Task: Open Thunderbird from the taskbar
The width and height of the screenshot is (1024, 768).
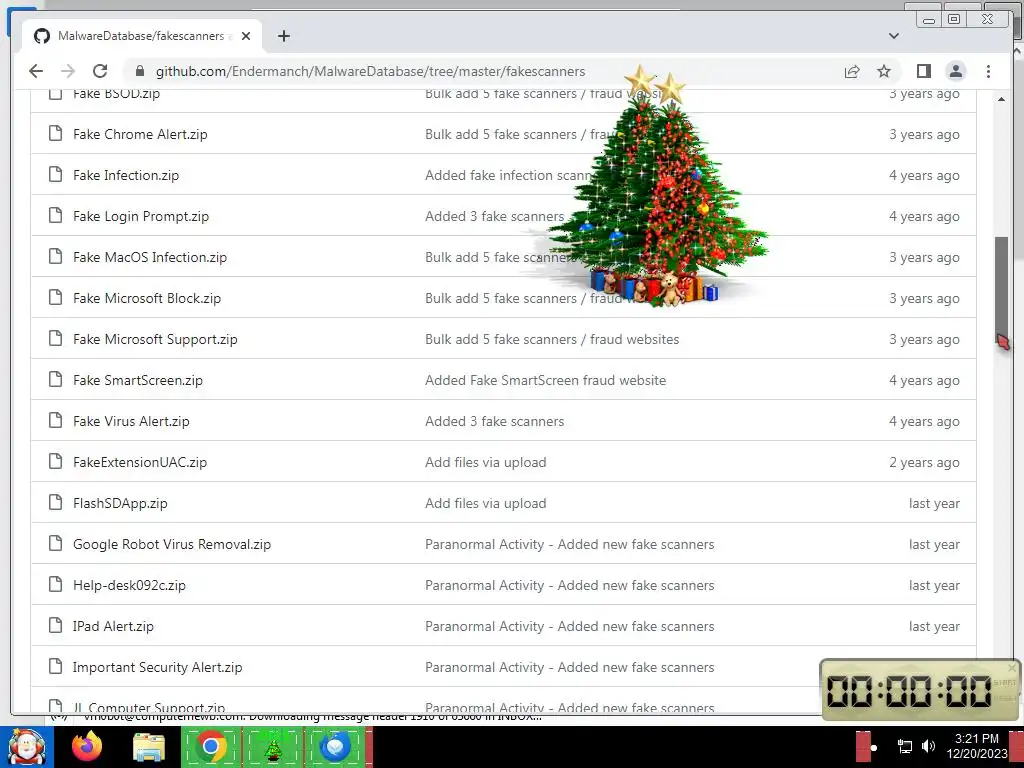Action: (x=336, y=746)
